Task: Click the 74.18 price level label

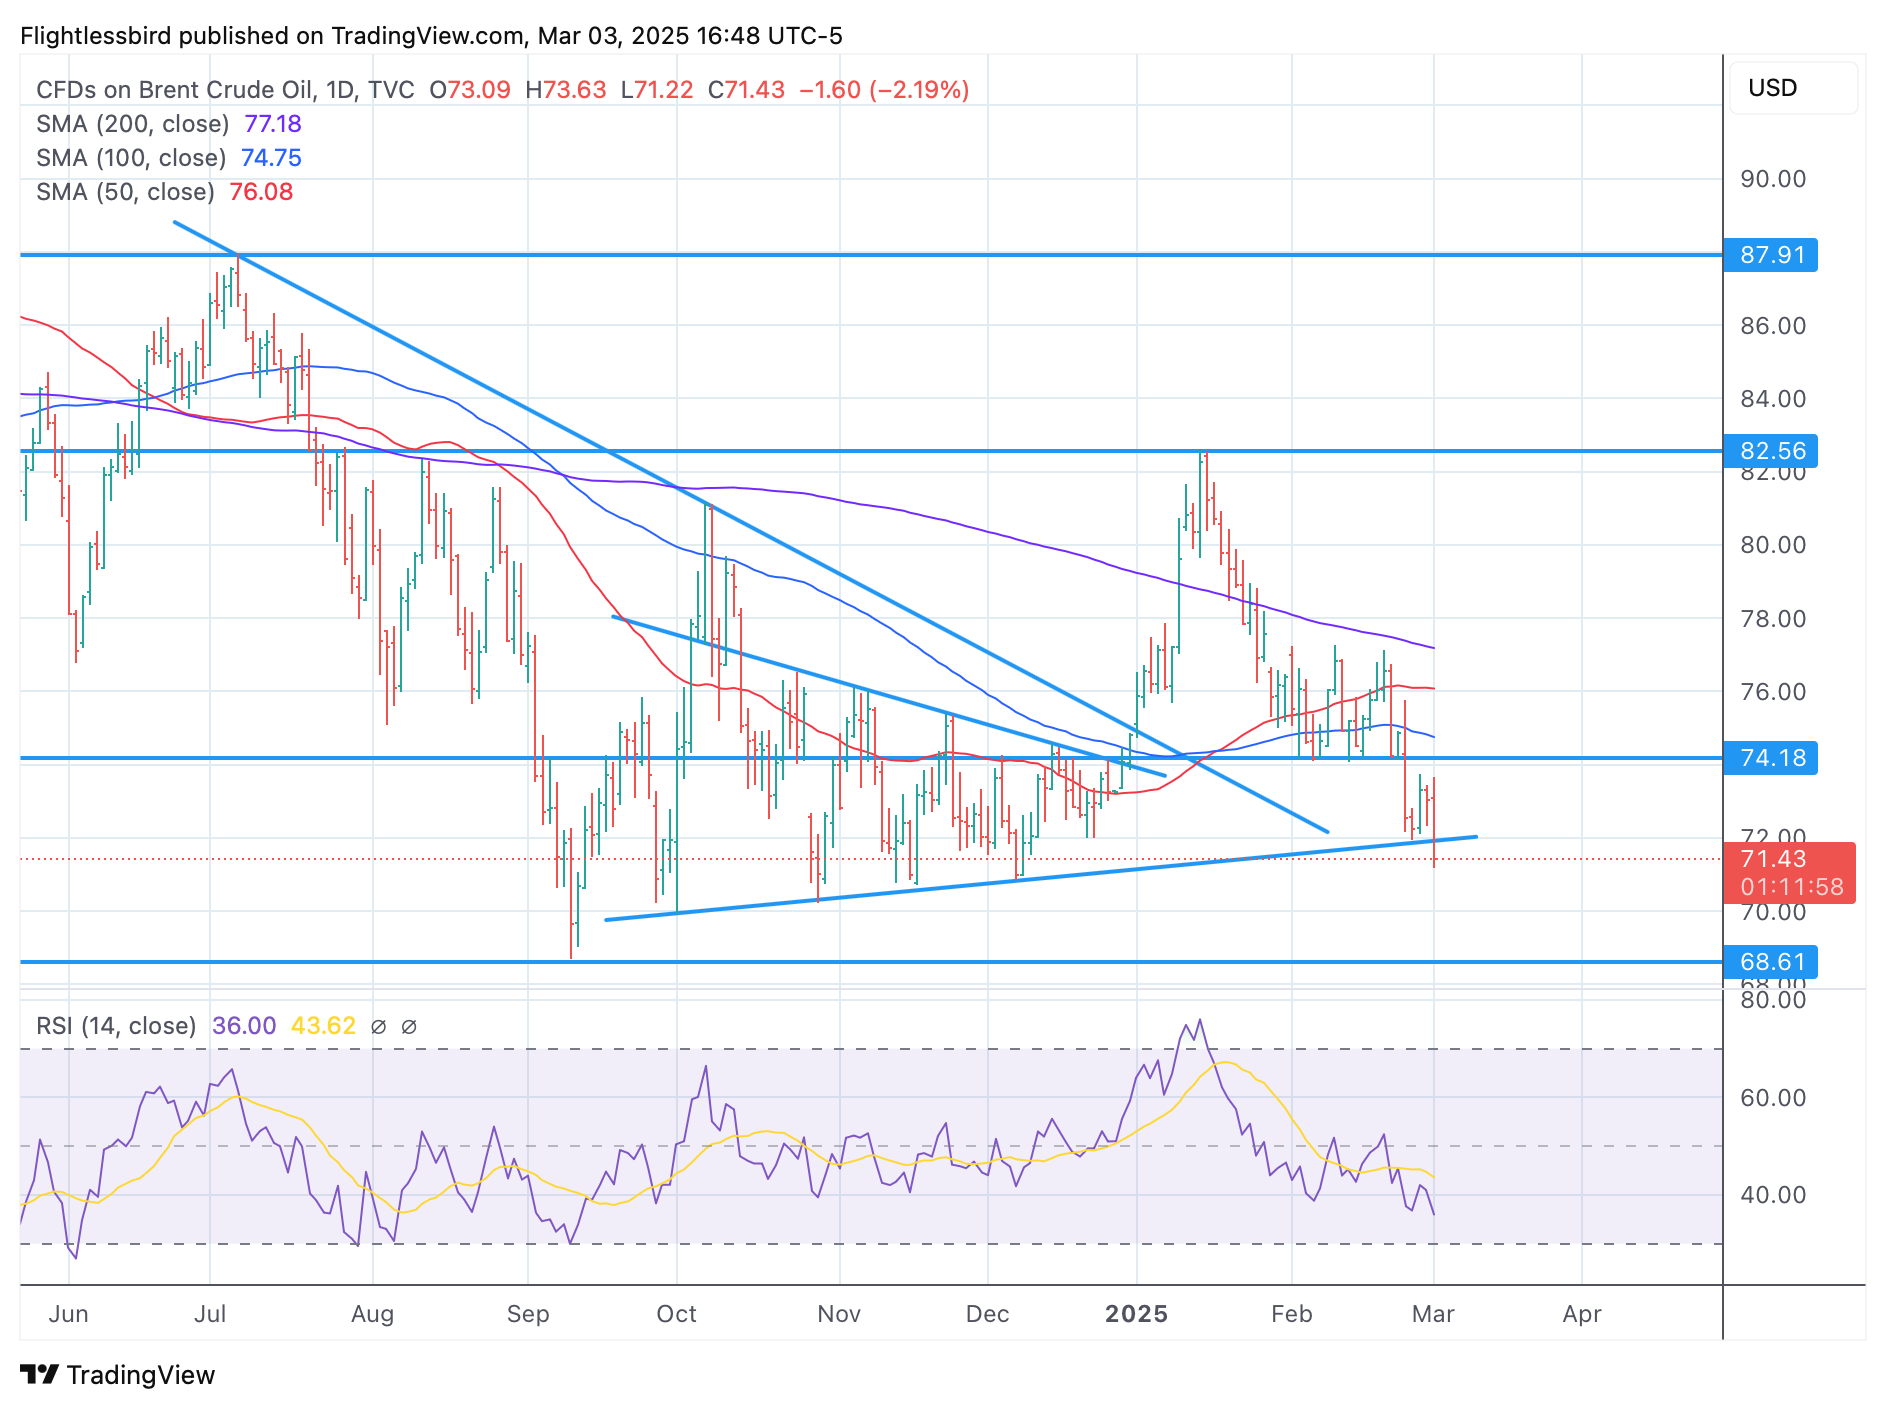Action: point(1771,758)
